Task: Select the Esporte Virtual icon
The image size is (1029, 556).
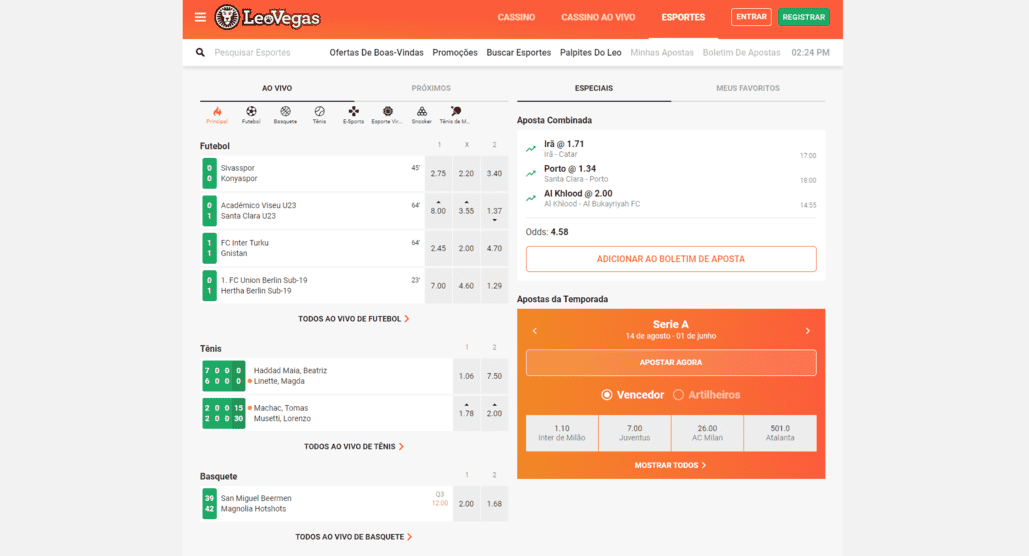Action: pyautogui.click(x=388, y=115)
